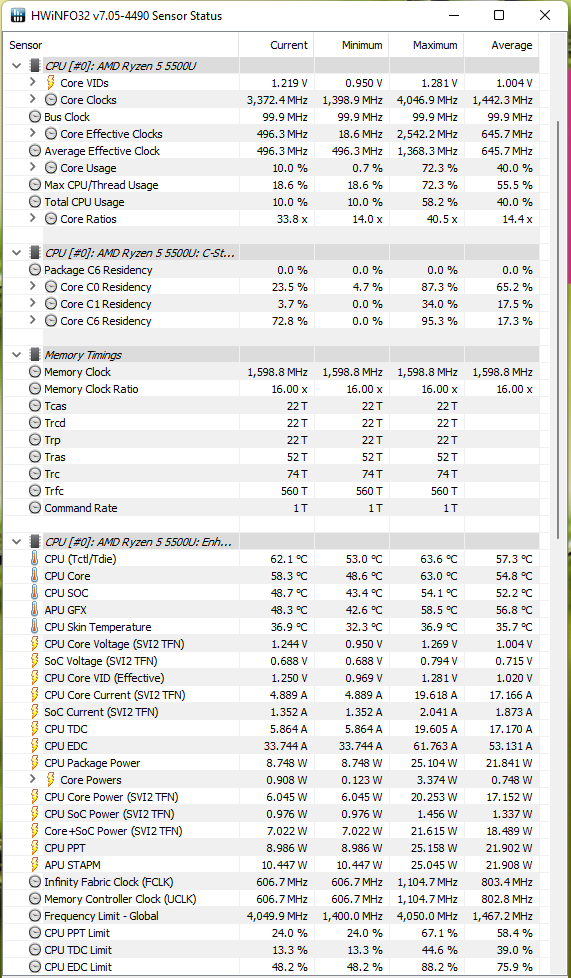The width and height of the screenshot is (571, 978).
Task: Click the icon beside CPU EDC Limit
Action: (x=35, y=967)
